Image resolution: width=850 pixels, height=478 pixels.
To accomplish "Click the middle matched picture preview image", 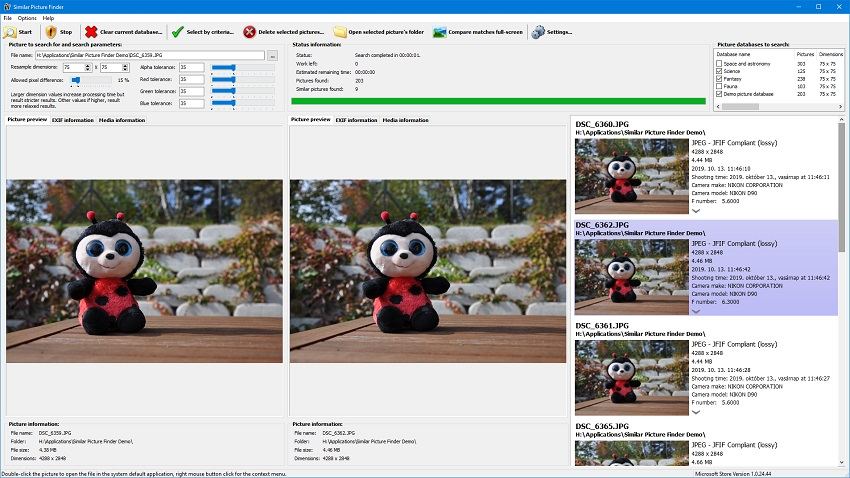I will coord(428,271).
